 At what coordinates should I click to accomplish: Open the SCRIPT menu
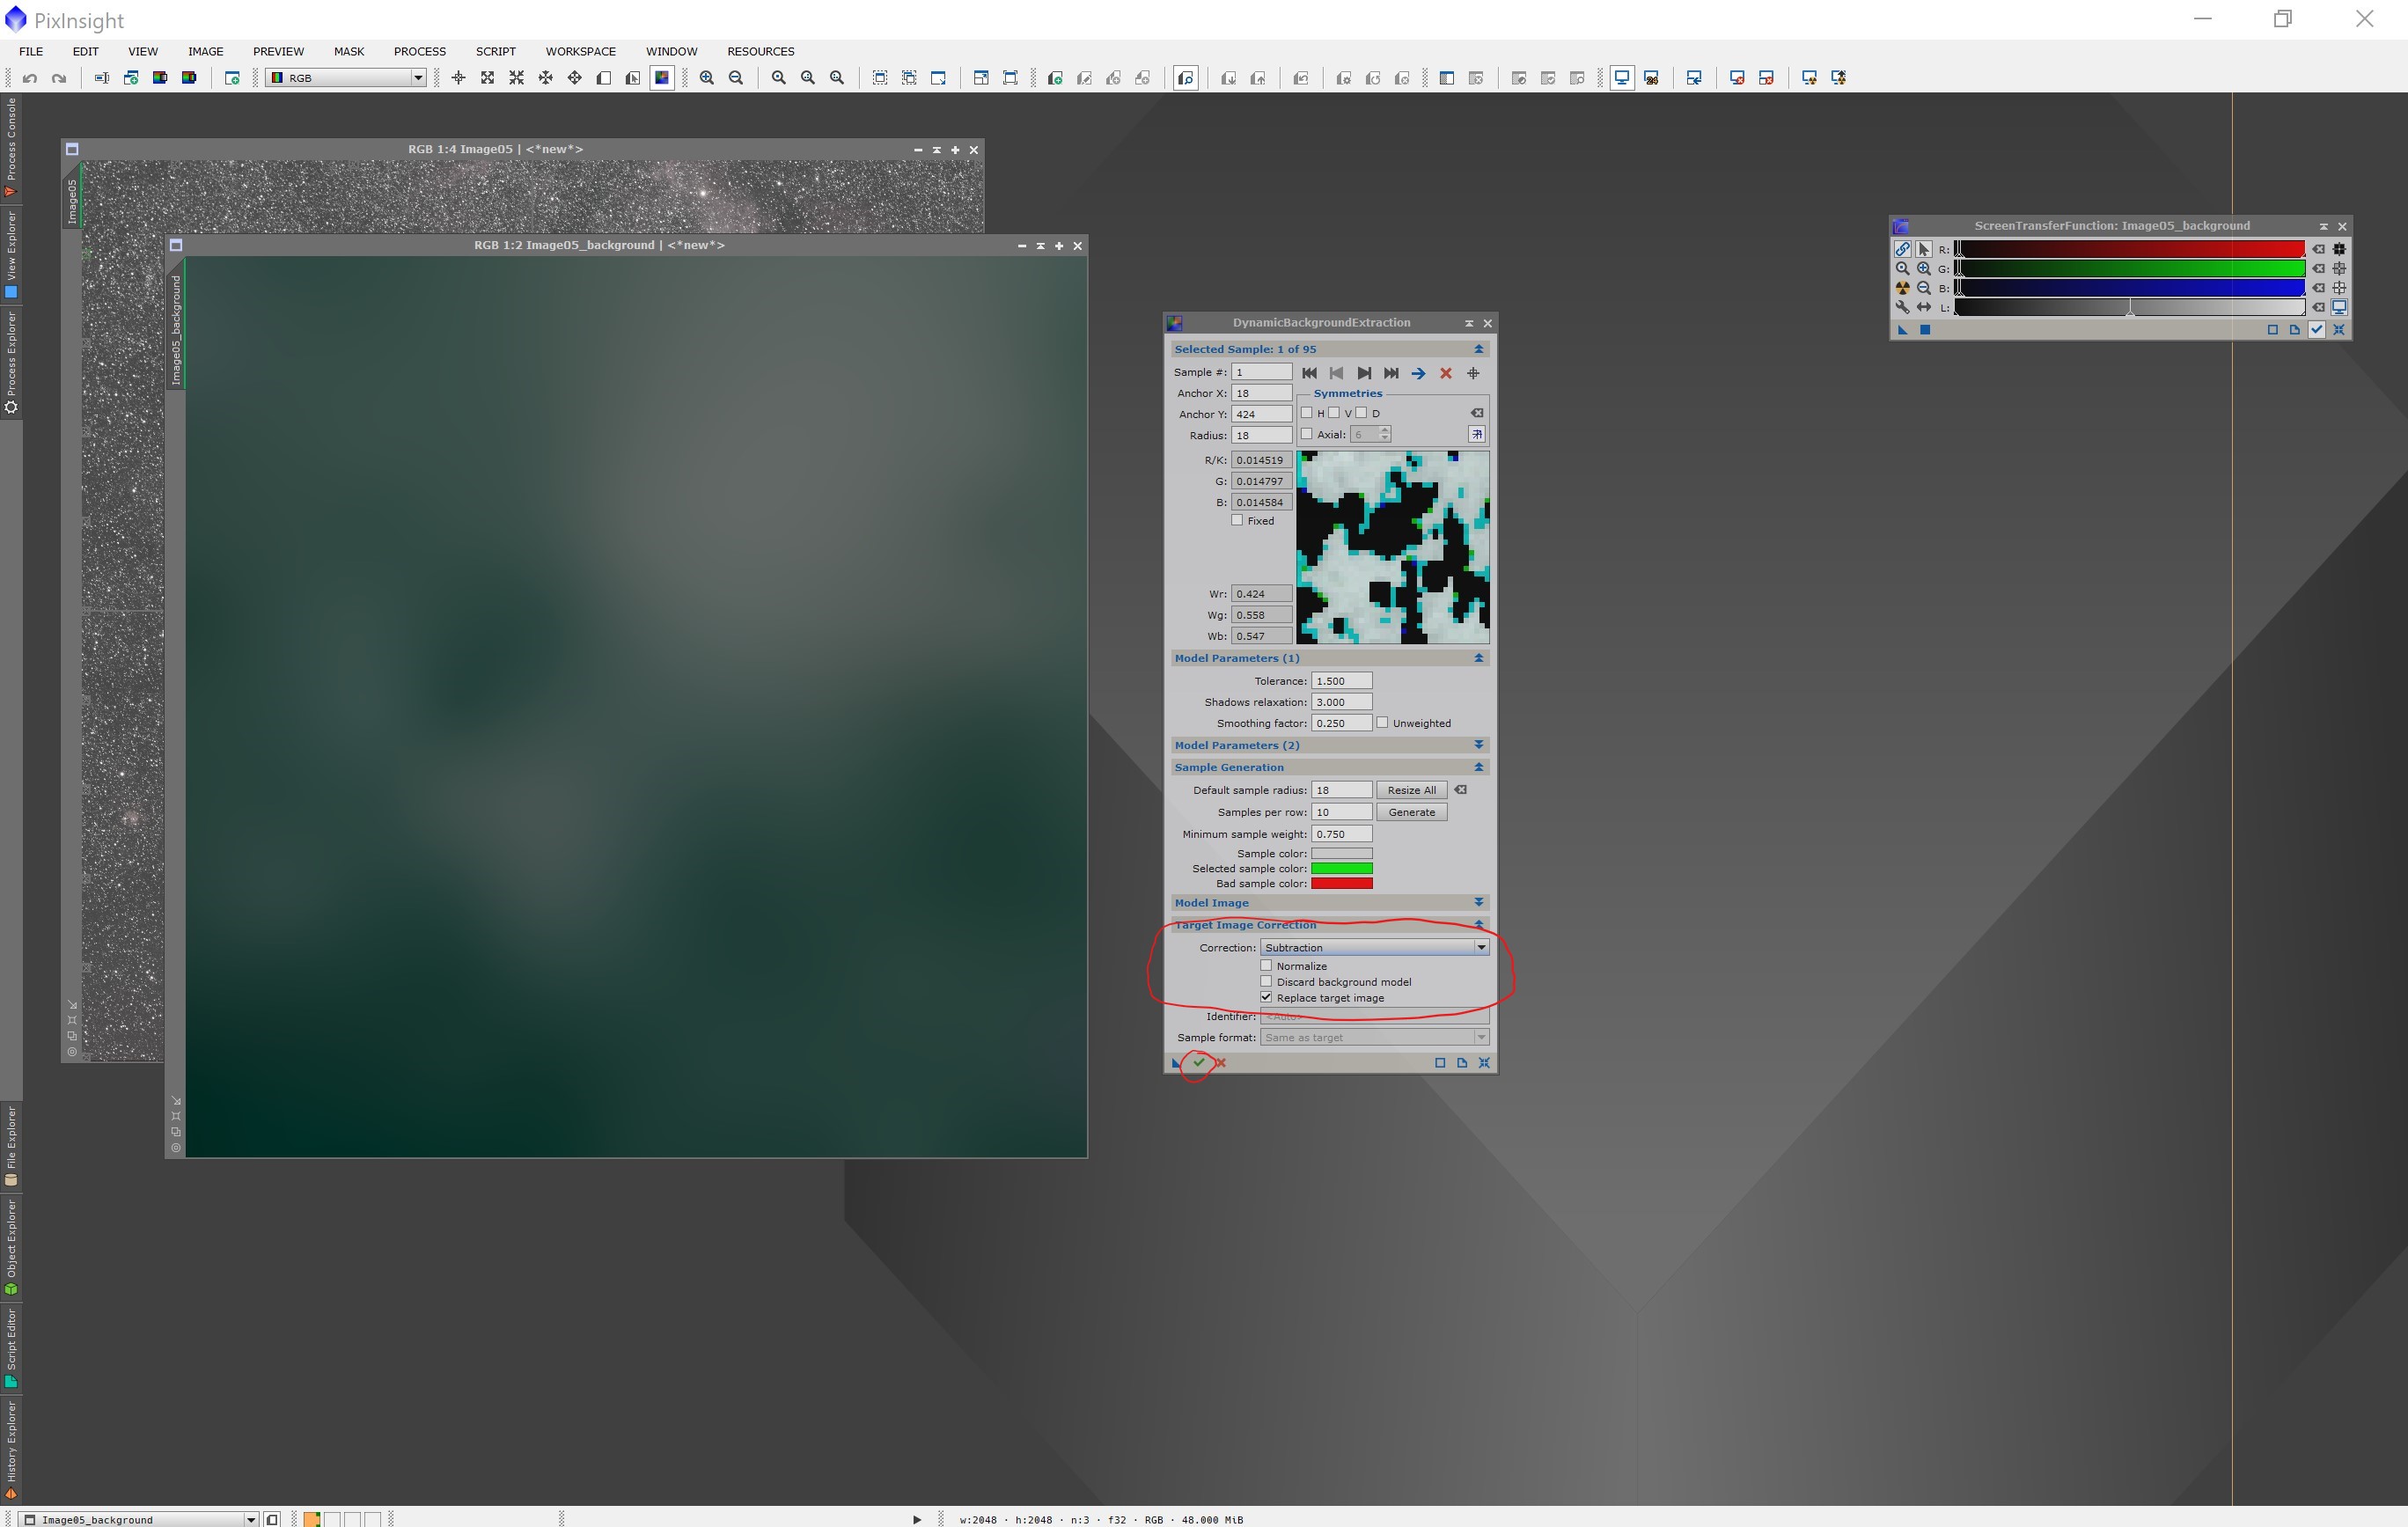pos(495,51)
